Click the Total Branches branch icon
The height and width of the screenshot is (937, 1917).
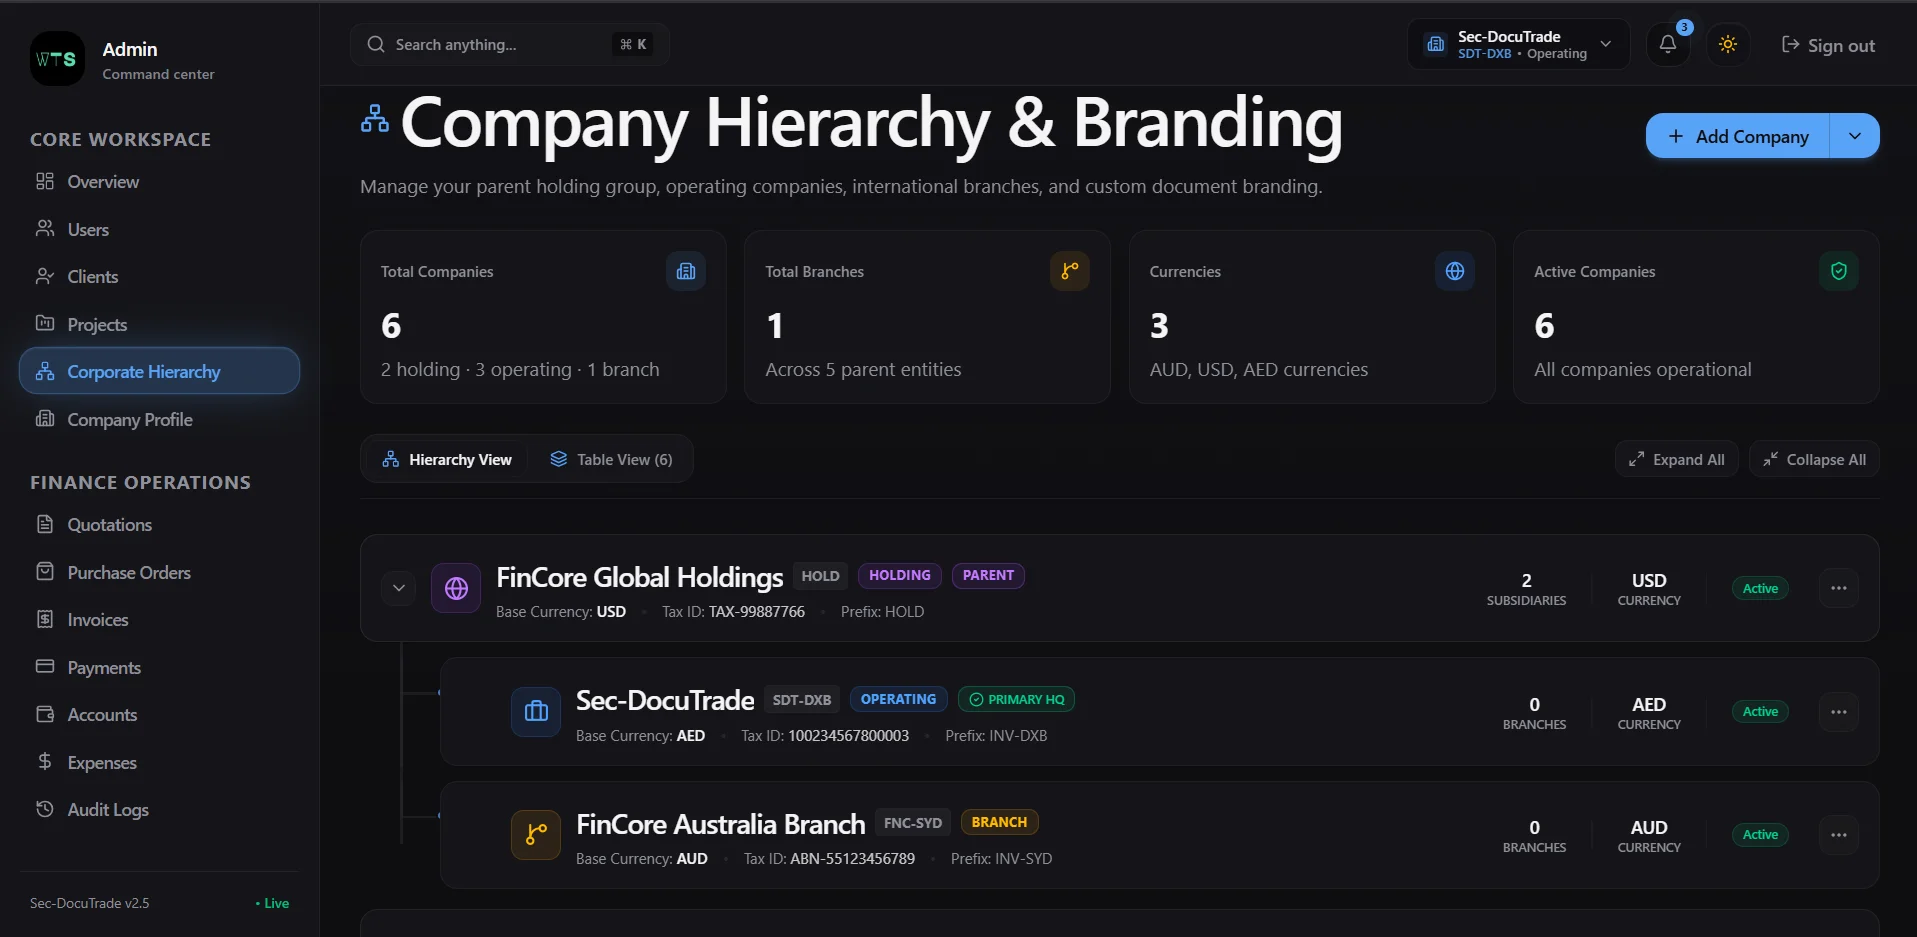click(x=1070, y=271)
